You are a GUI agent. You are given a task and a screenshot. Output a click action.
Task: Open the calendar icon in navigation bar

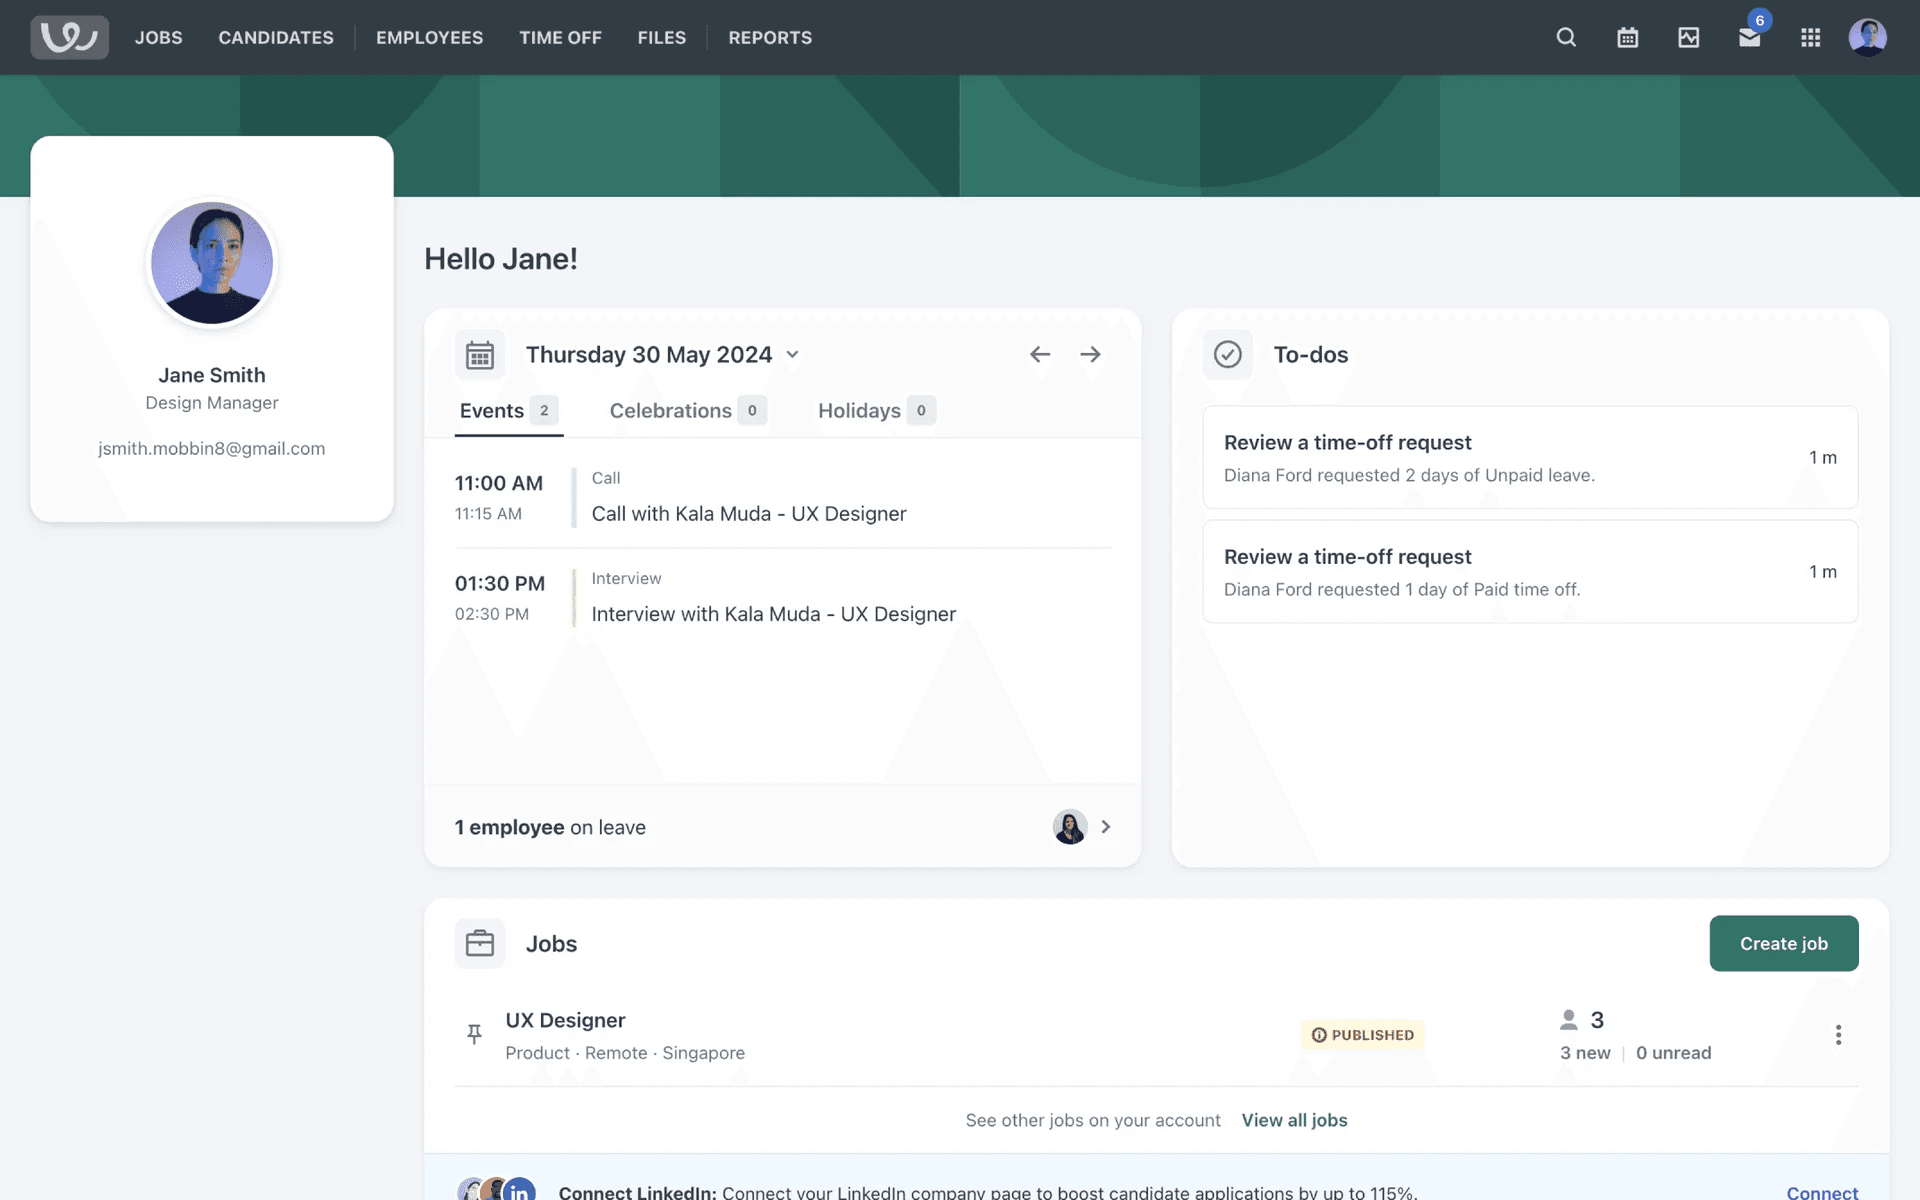1627,37
